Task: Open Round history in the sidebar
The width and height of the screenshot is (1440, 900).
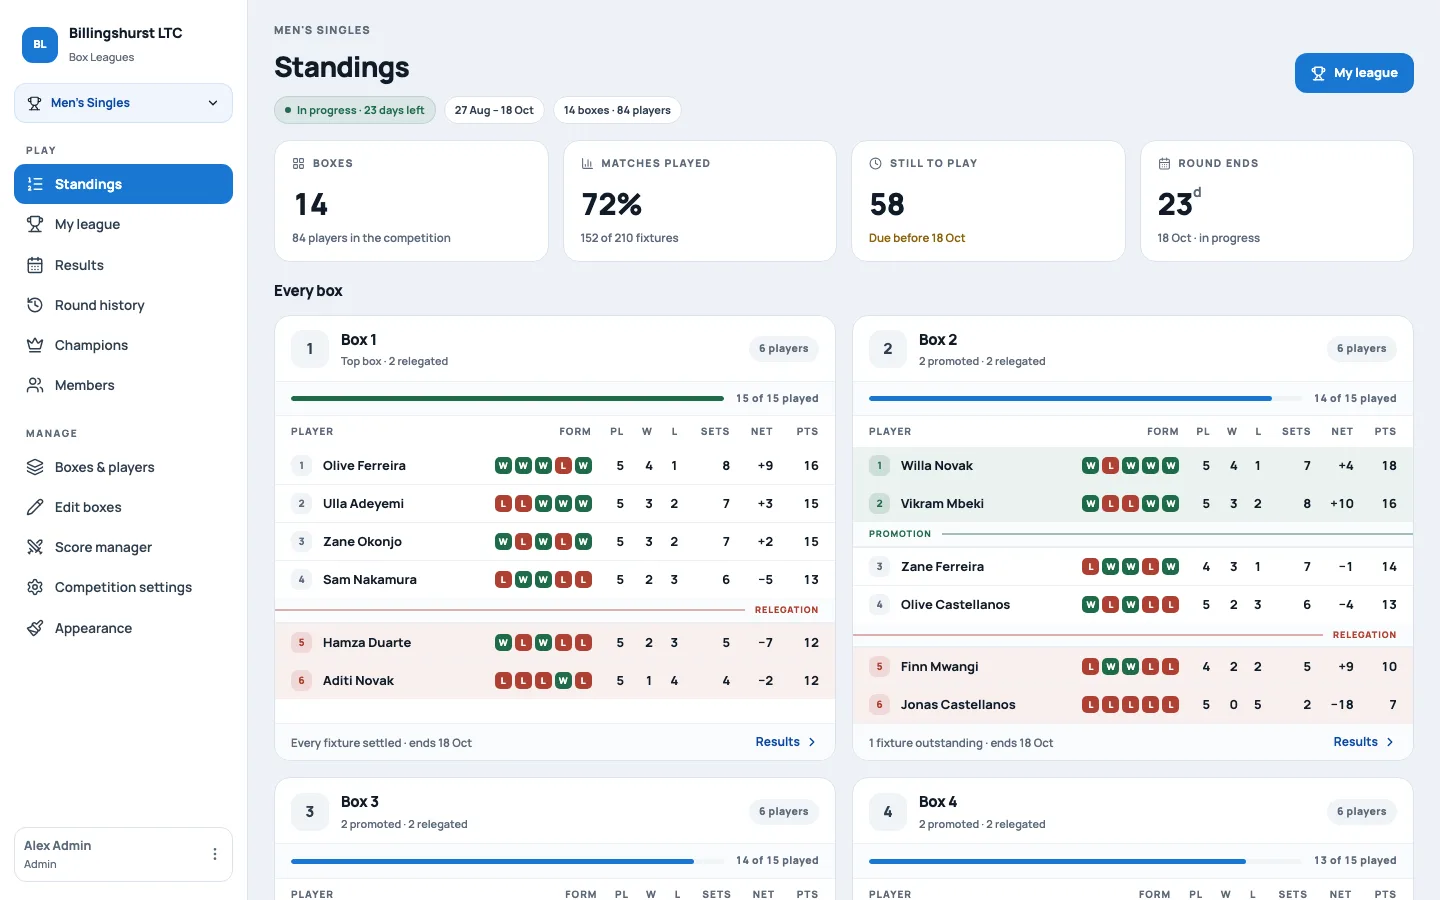Action: click(x=123, y=305)
